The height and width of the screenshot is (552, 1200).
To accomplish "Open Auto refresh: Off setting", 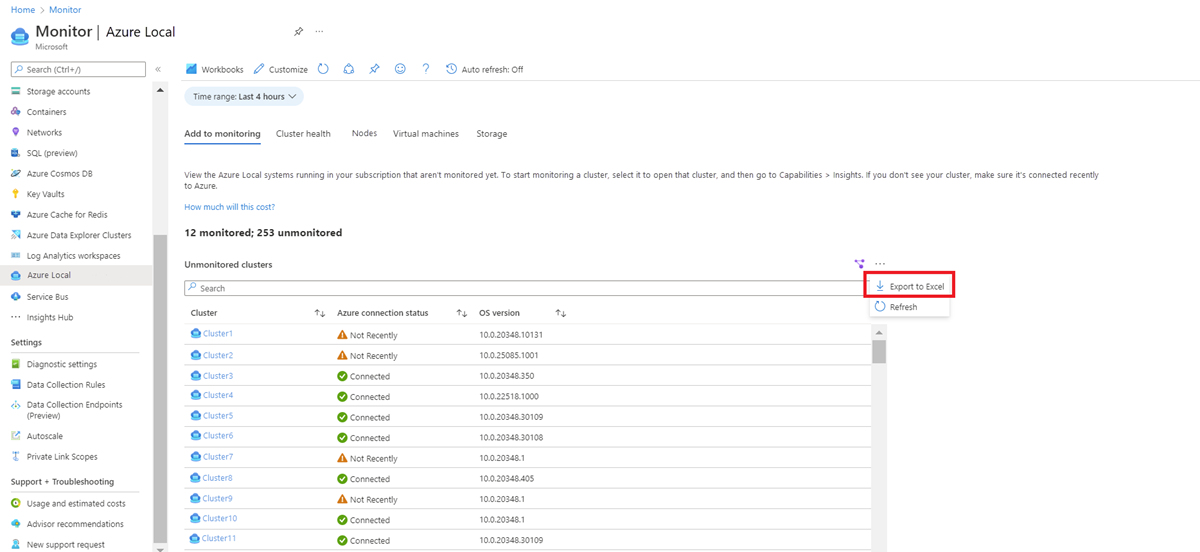I will coord(484,69).
